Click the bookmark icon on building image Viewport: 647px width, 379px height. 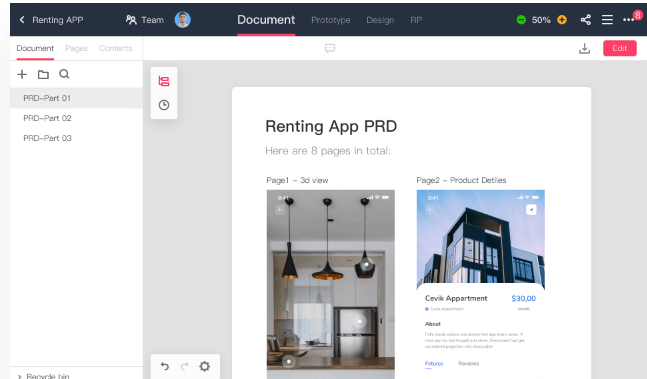(x=531, y=210)
